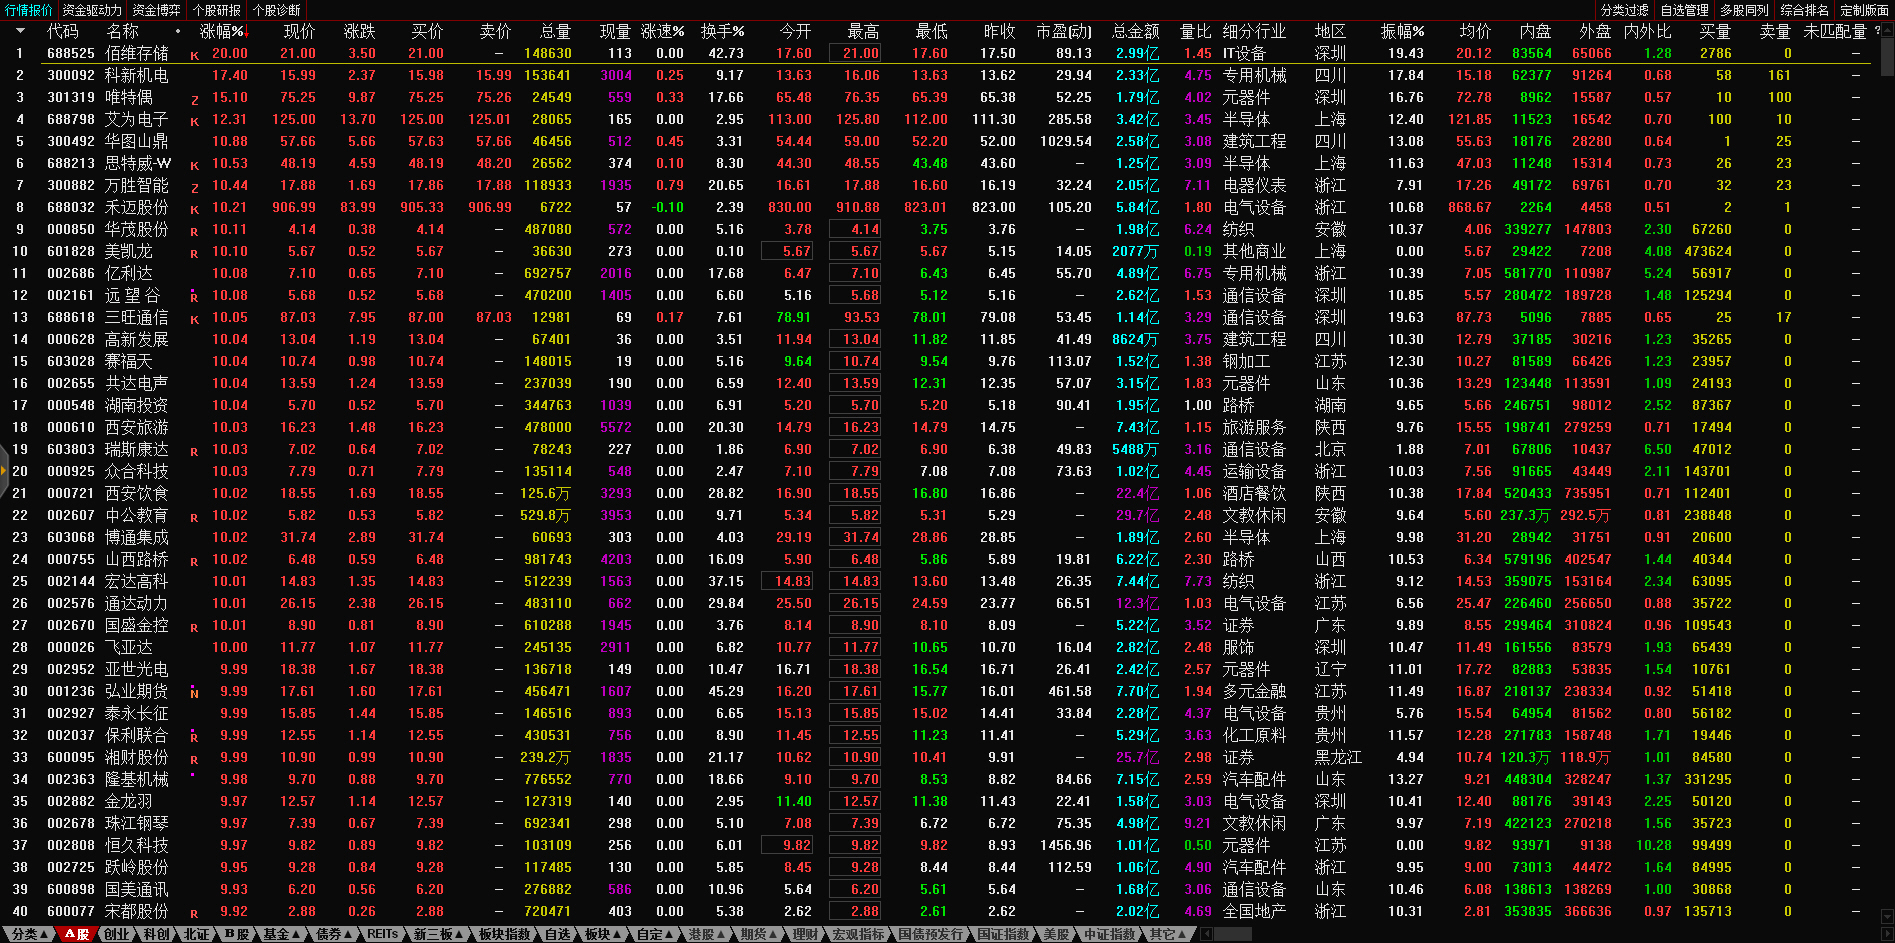
Task: Expand the 基金 tab menu
Action: point(281,934)
